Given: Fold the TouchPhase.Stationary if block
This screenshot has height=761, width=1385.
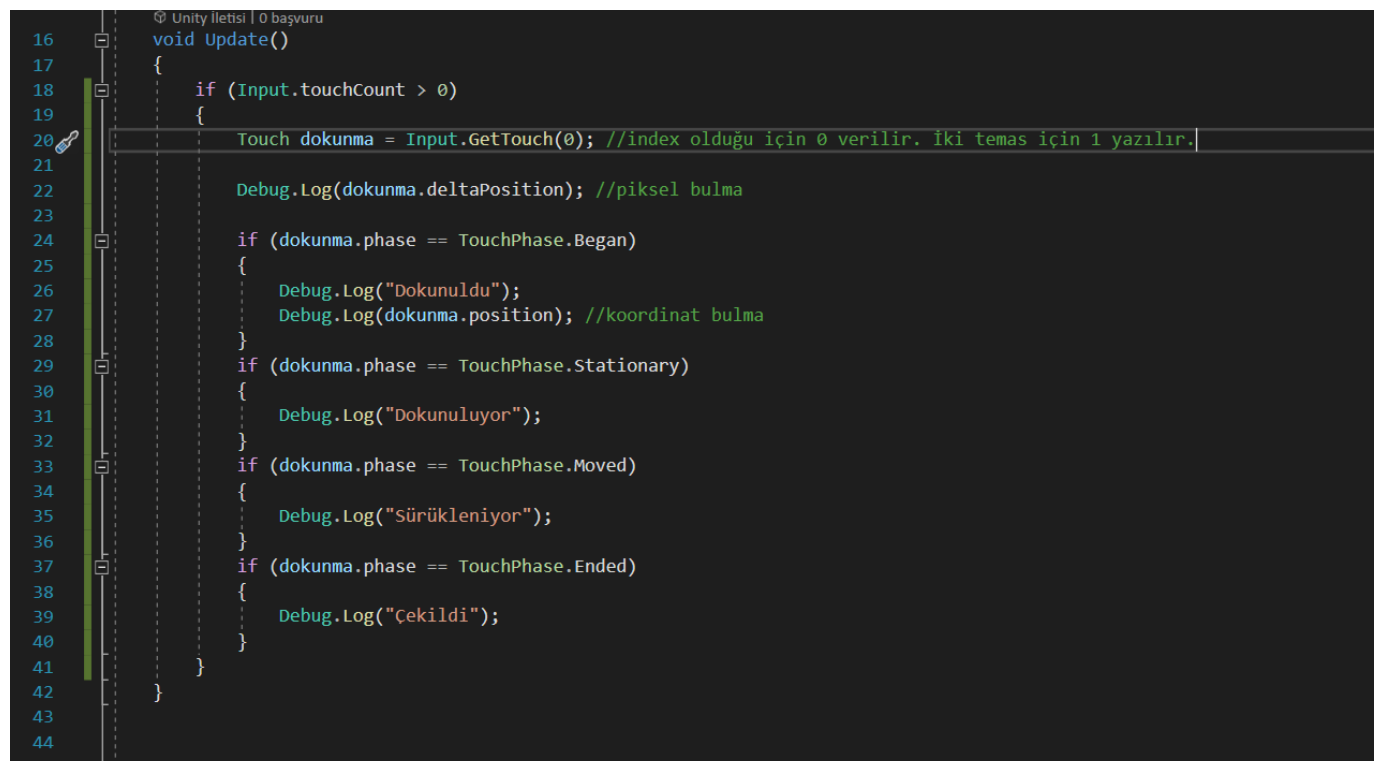Looking at the screenshot, I should pyautogui.click(x=101, y=366).
